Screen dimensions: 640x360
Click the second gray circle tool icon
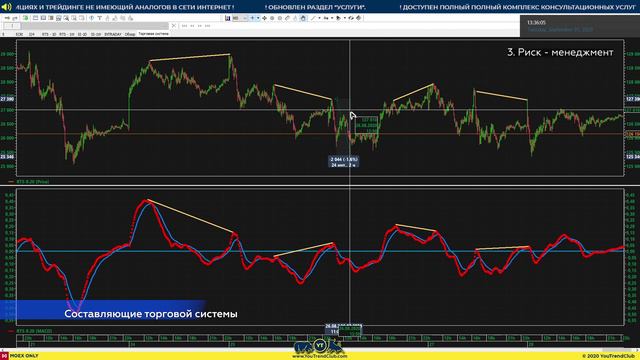click(280, 18)
